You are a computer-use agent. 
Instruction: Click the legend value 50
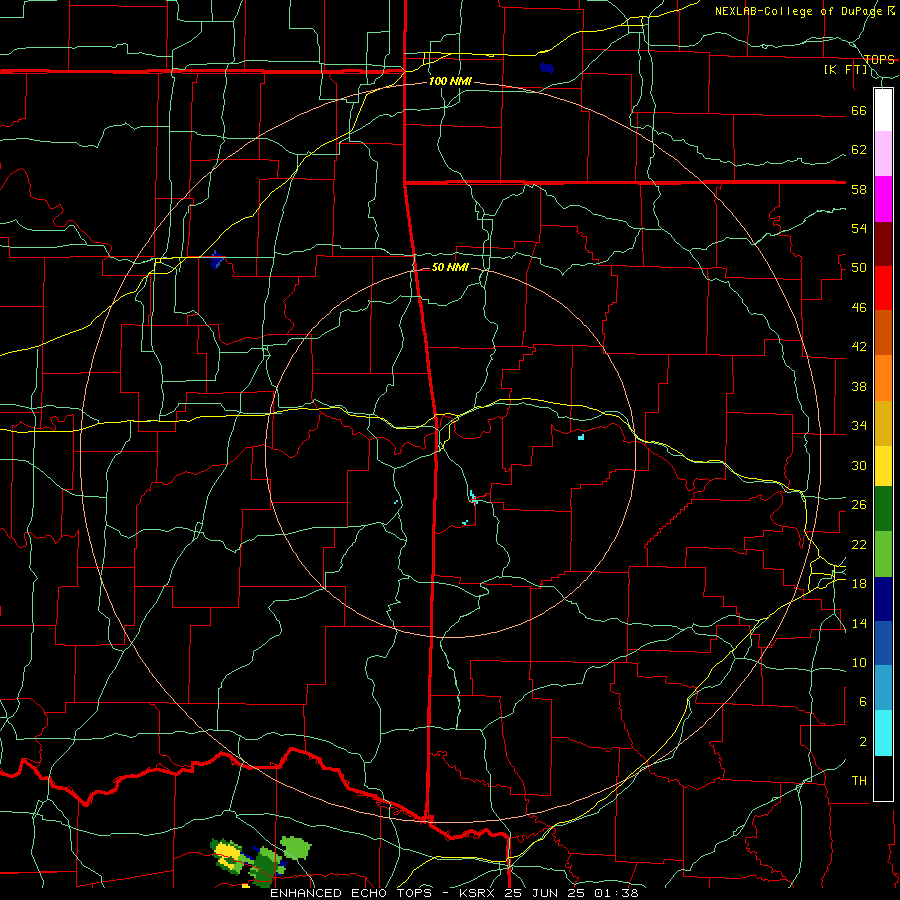[x=859, y=268]
